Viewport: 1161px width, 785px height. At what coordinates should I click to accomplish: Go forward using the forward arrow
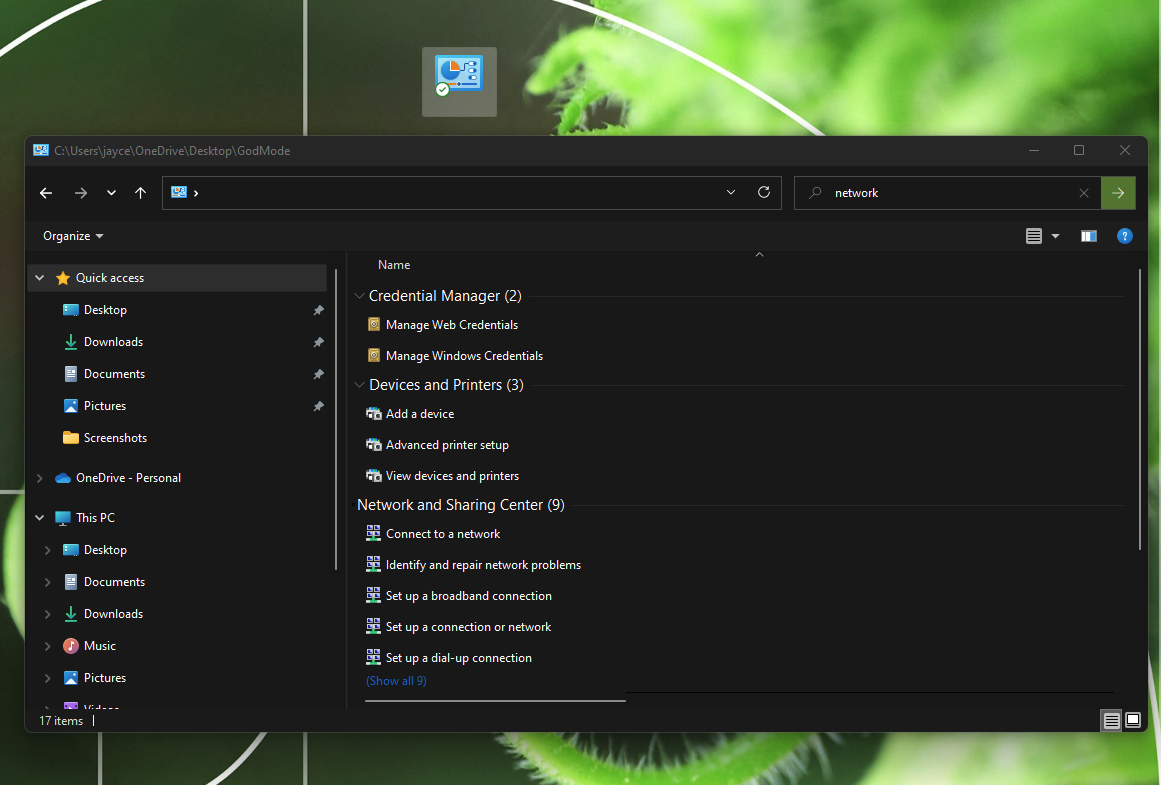(x=81, y=193)
